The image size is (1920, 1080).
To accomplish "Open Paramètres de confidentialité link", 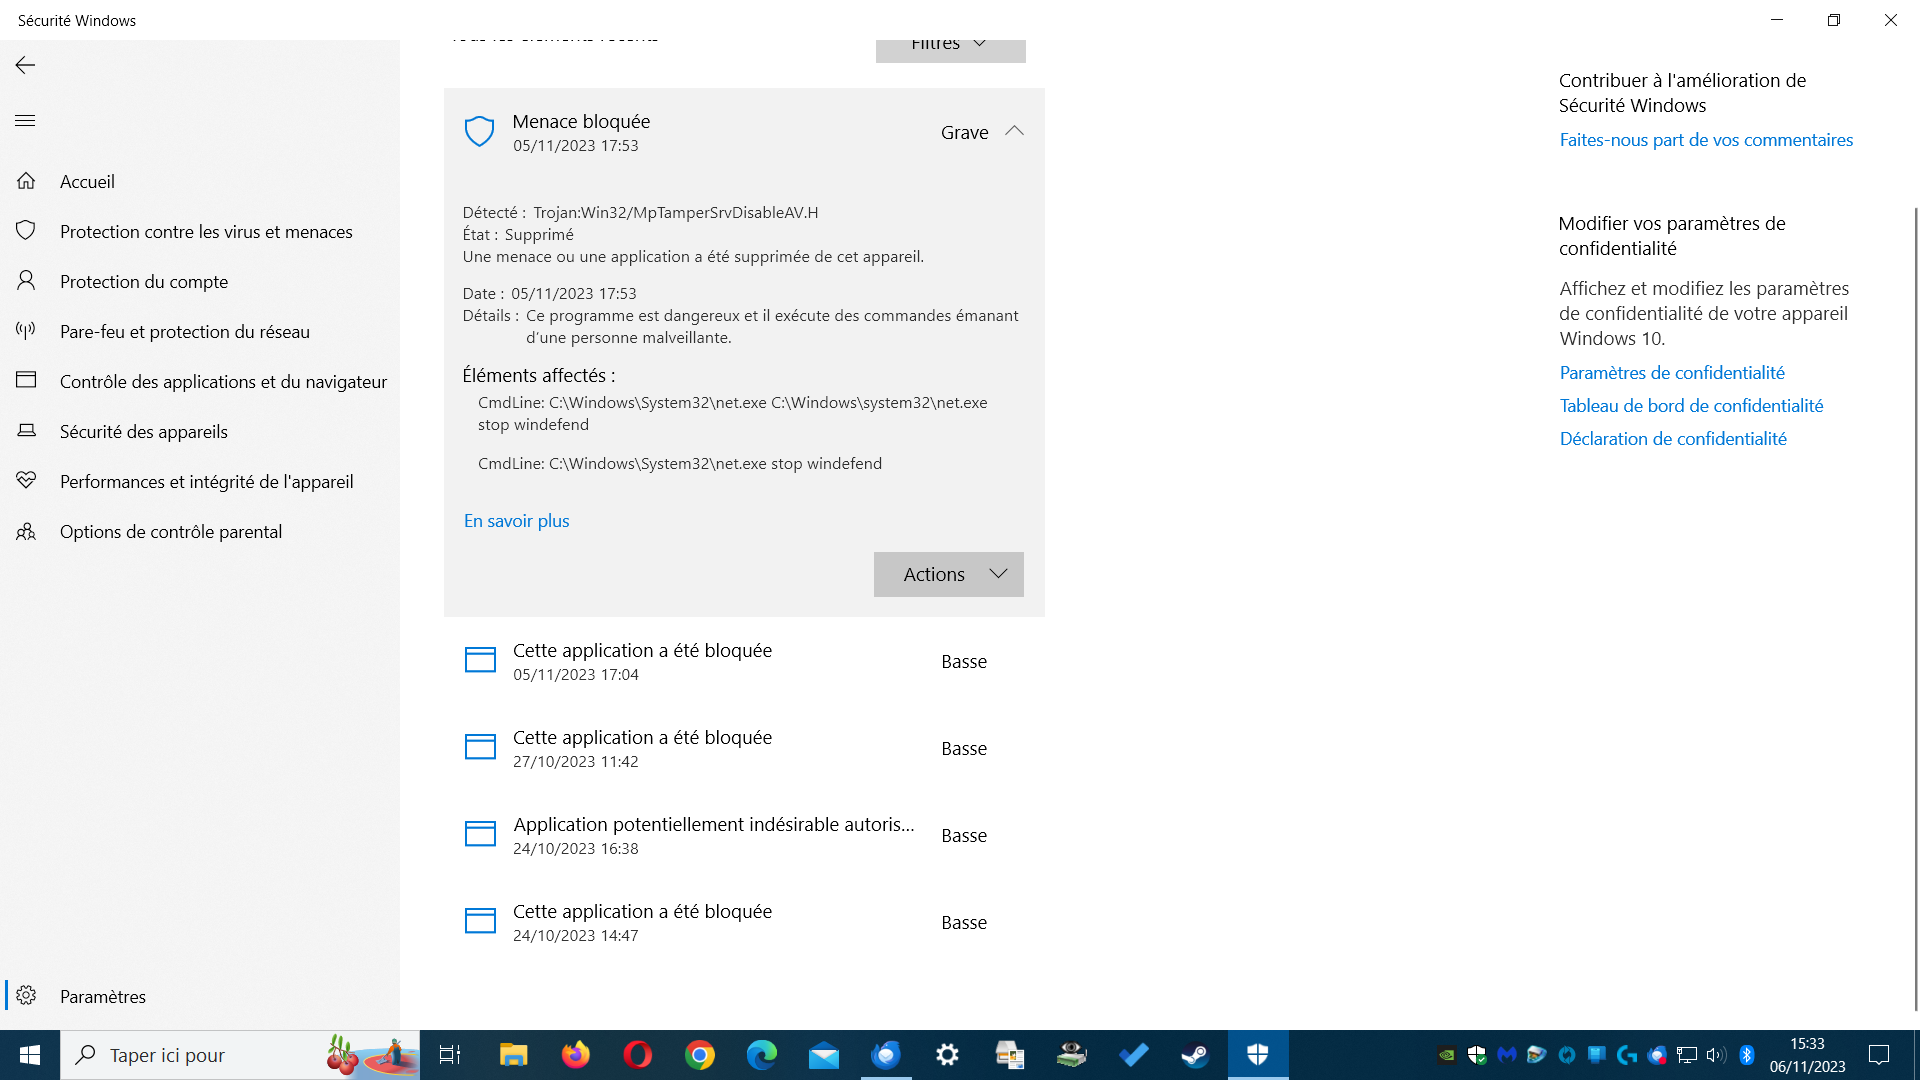I will click(x=1672, y=373).
